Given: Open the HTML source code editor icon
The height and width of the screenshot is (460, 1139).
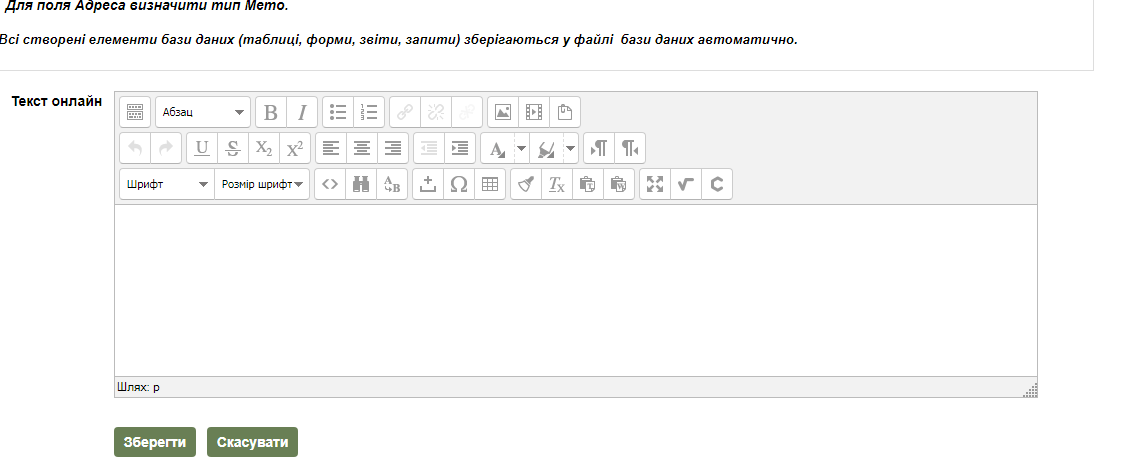Looking at the screenshot, I should 330,185.
